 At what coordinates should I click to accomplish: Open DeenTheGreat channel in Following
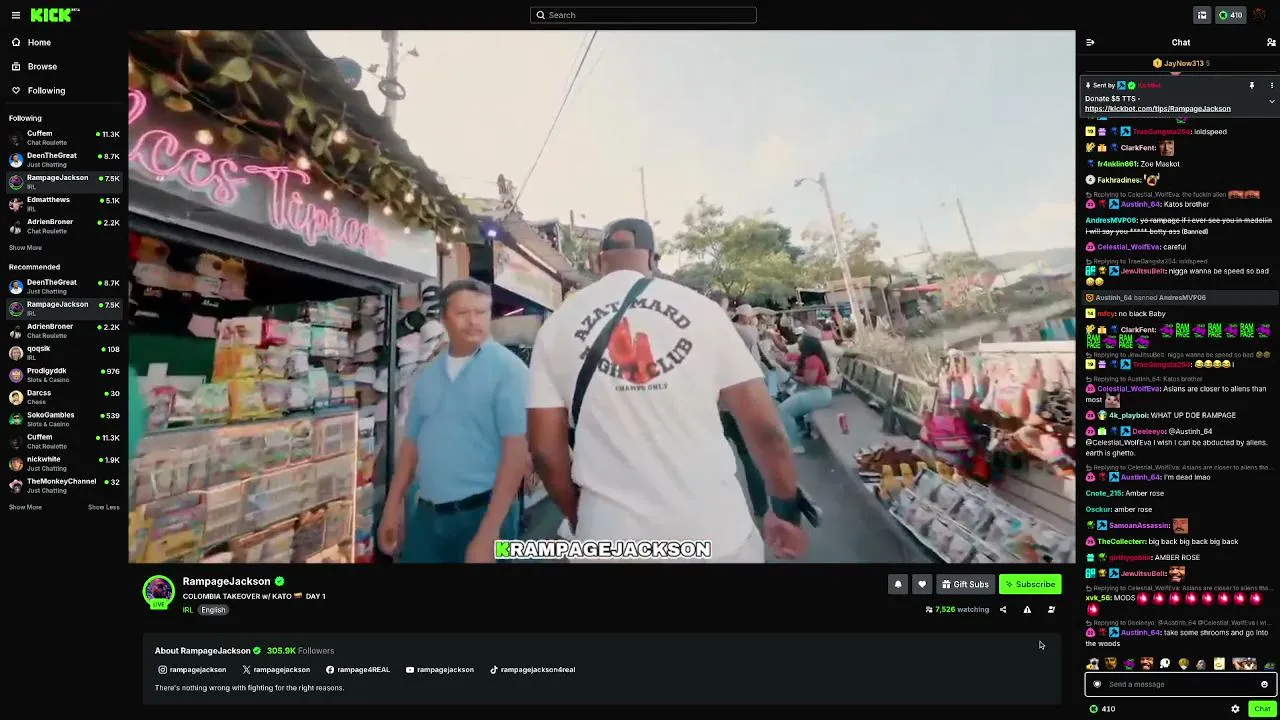(64, 160)
